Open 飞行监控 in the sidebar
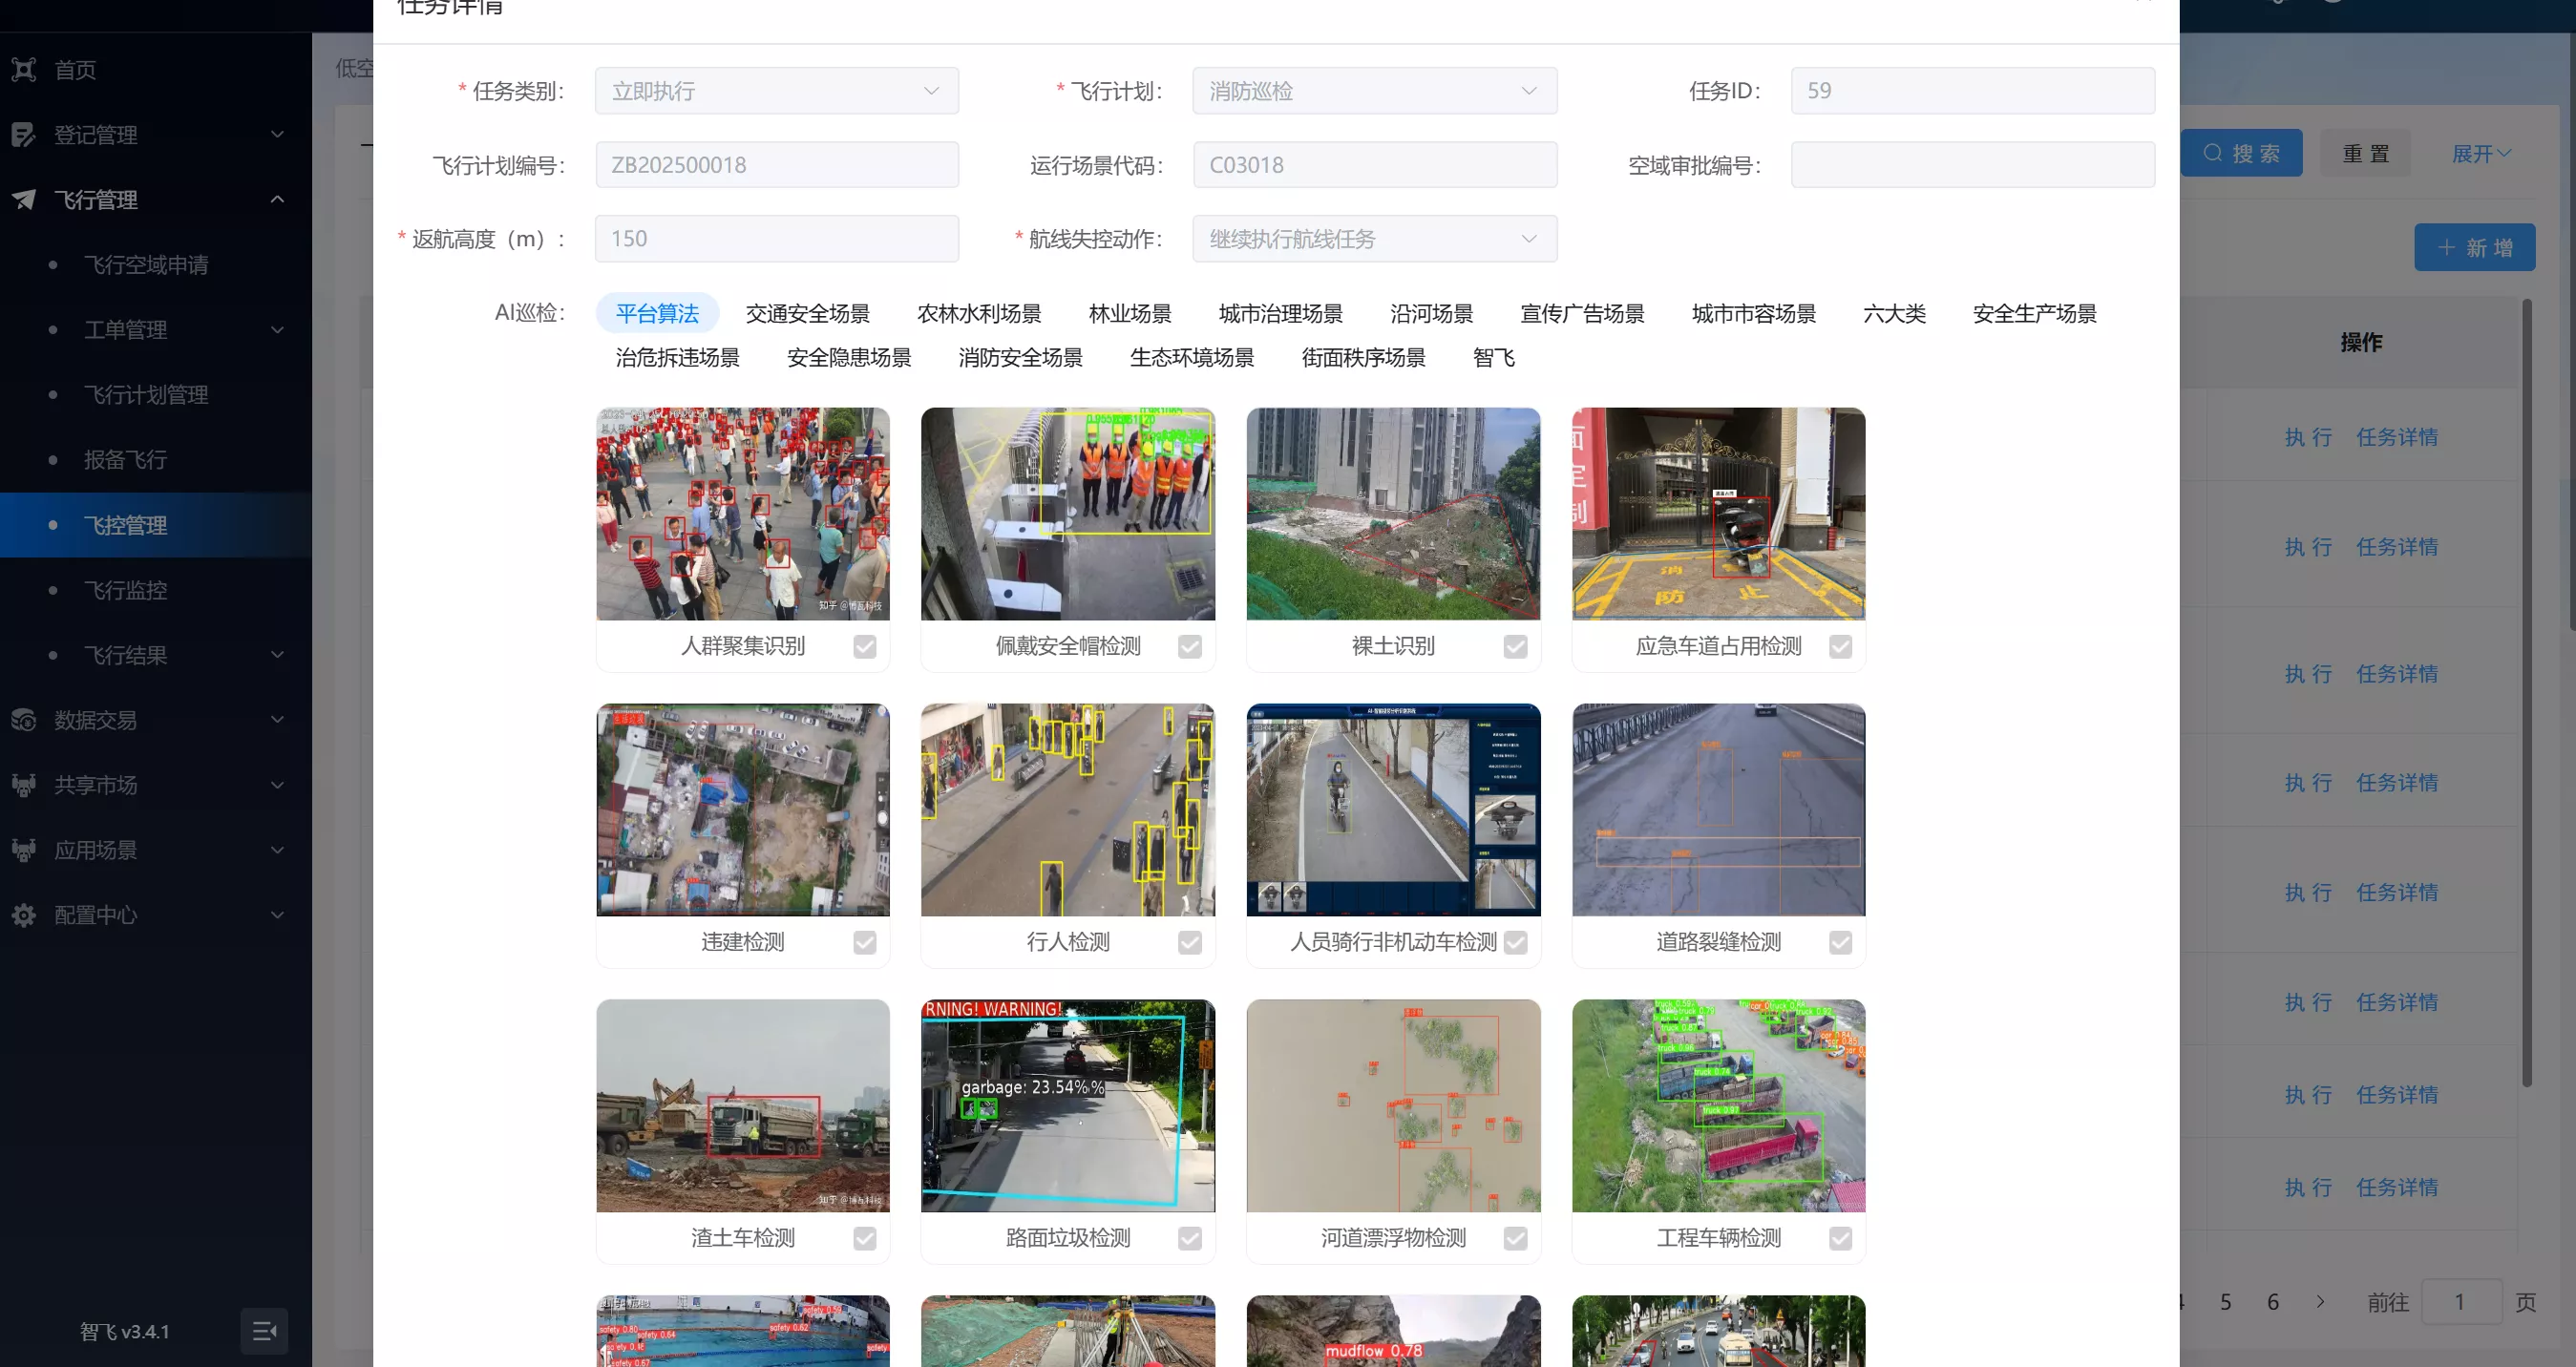 [x=125, y=590]
